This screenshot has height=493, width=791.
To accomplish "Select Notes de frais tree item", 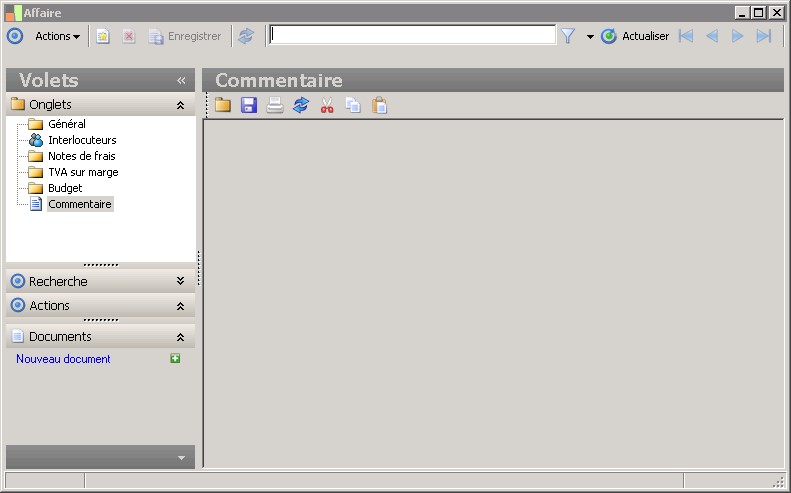I will click(x=82, y=156).
